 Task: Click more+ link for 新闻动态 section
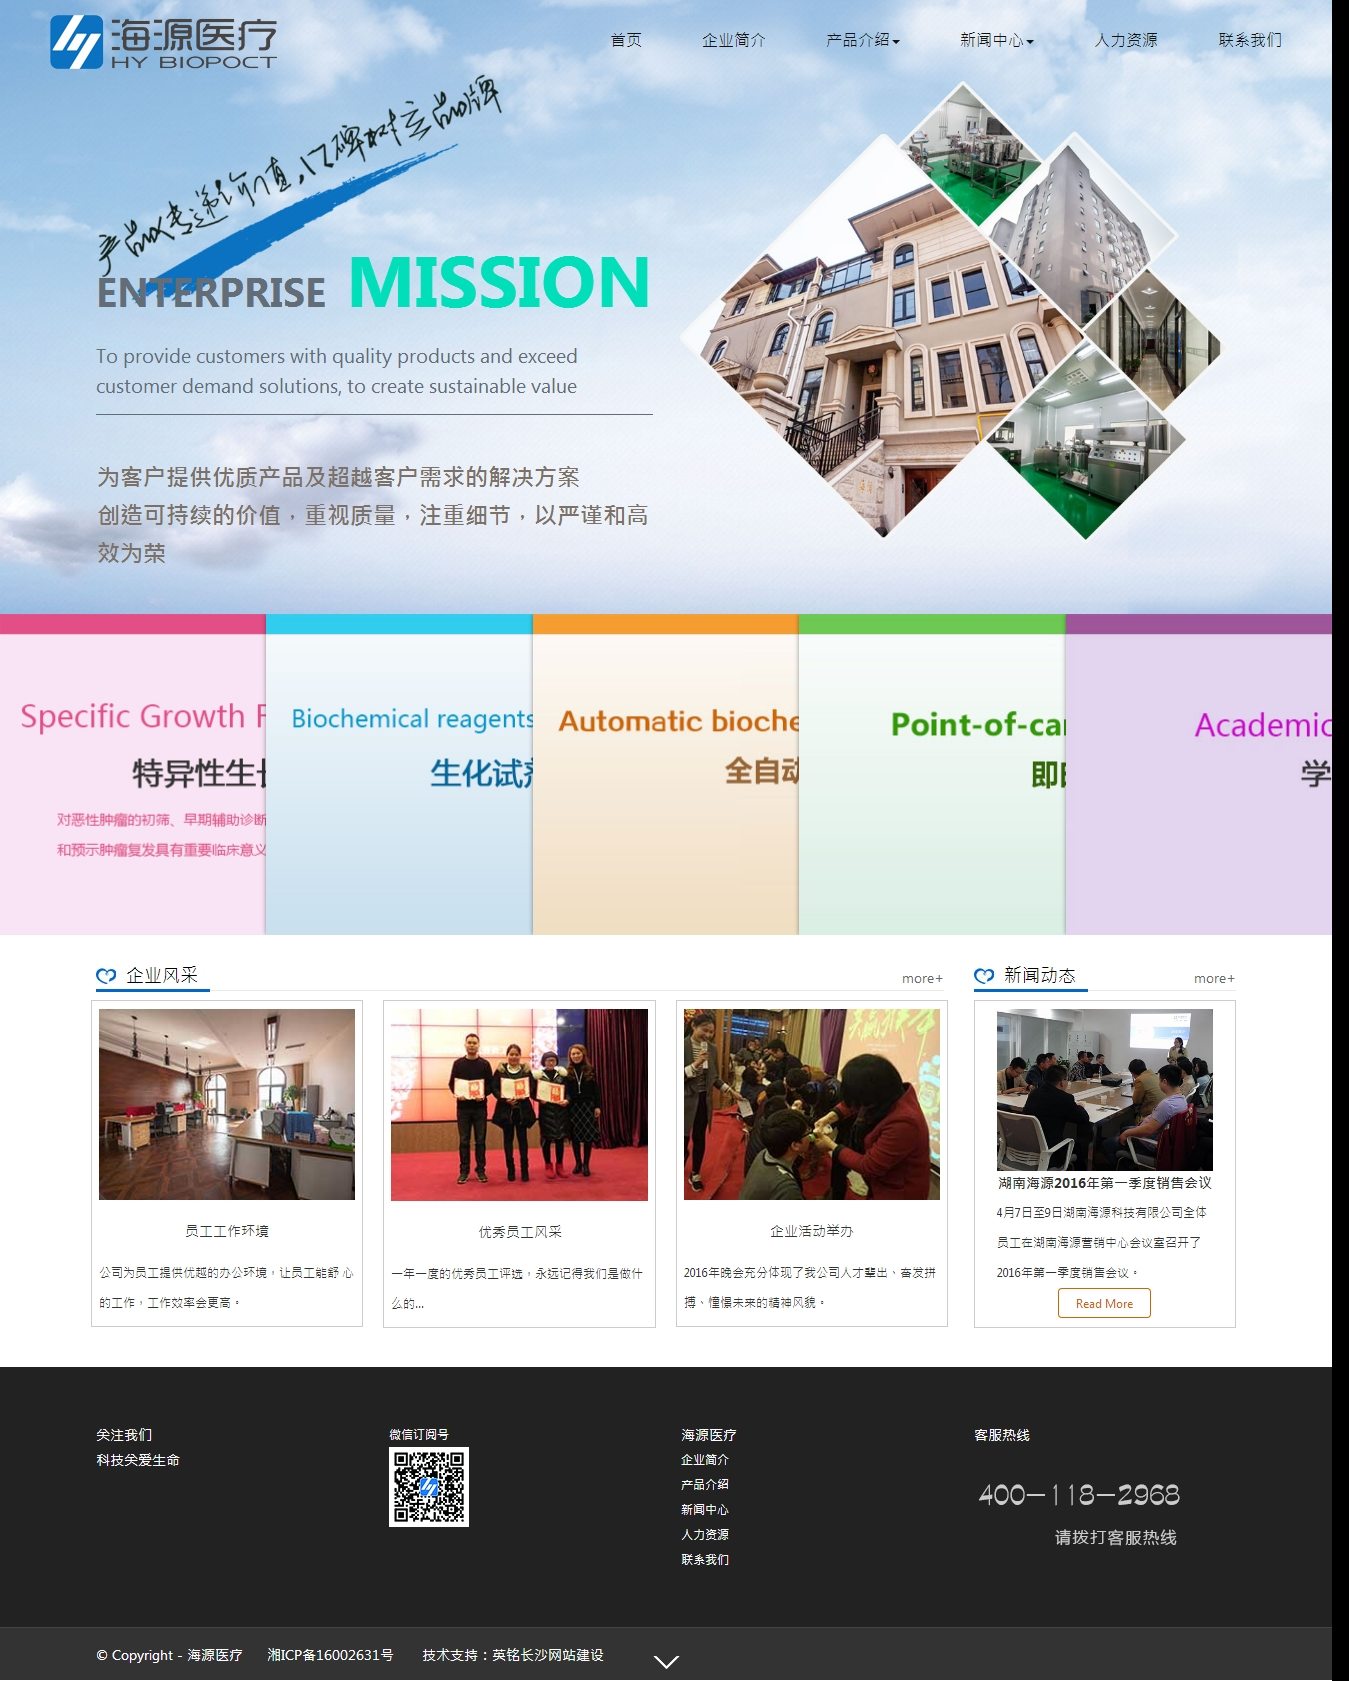click(1213, 979)
